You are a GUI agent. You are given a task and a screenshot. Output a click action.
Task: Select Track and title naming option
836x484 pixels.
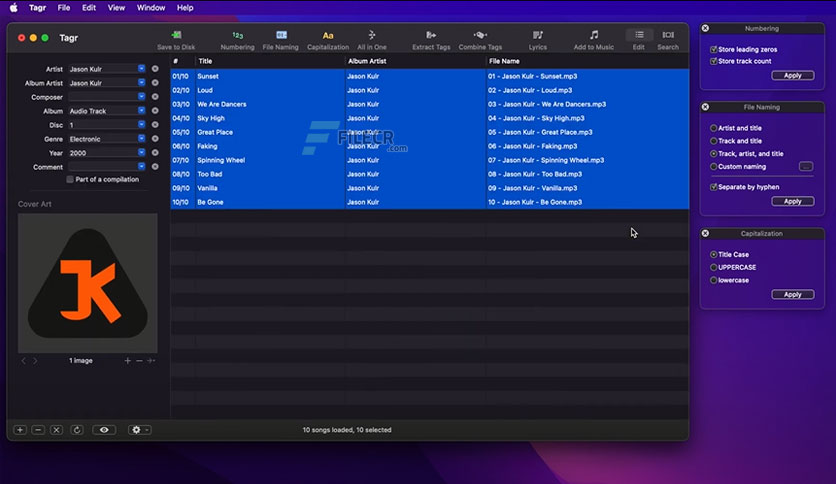(713, 141)
